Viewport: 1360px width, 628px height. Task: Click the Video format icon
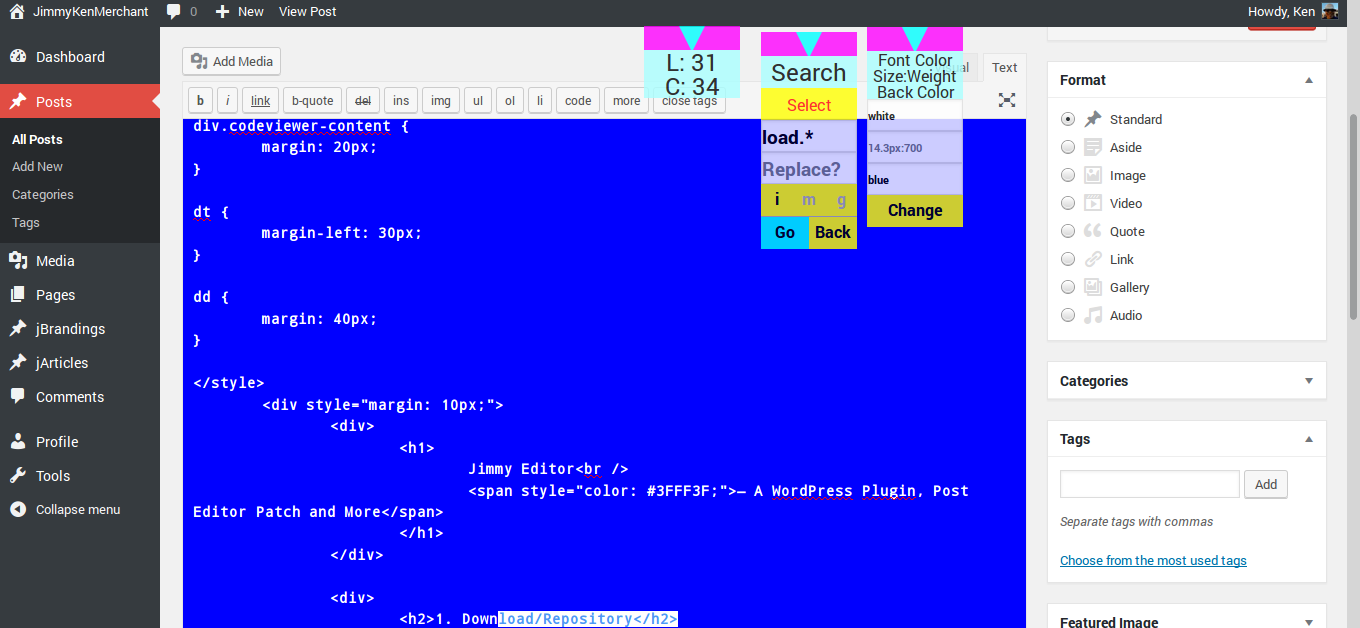(x=1093, y=203)
